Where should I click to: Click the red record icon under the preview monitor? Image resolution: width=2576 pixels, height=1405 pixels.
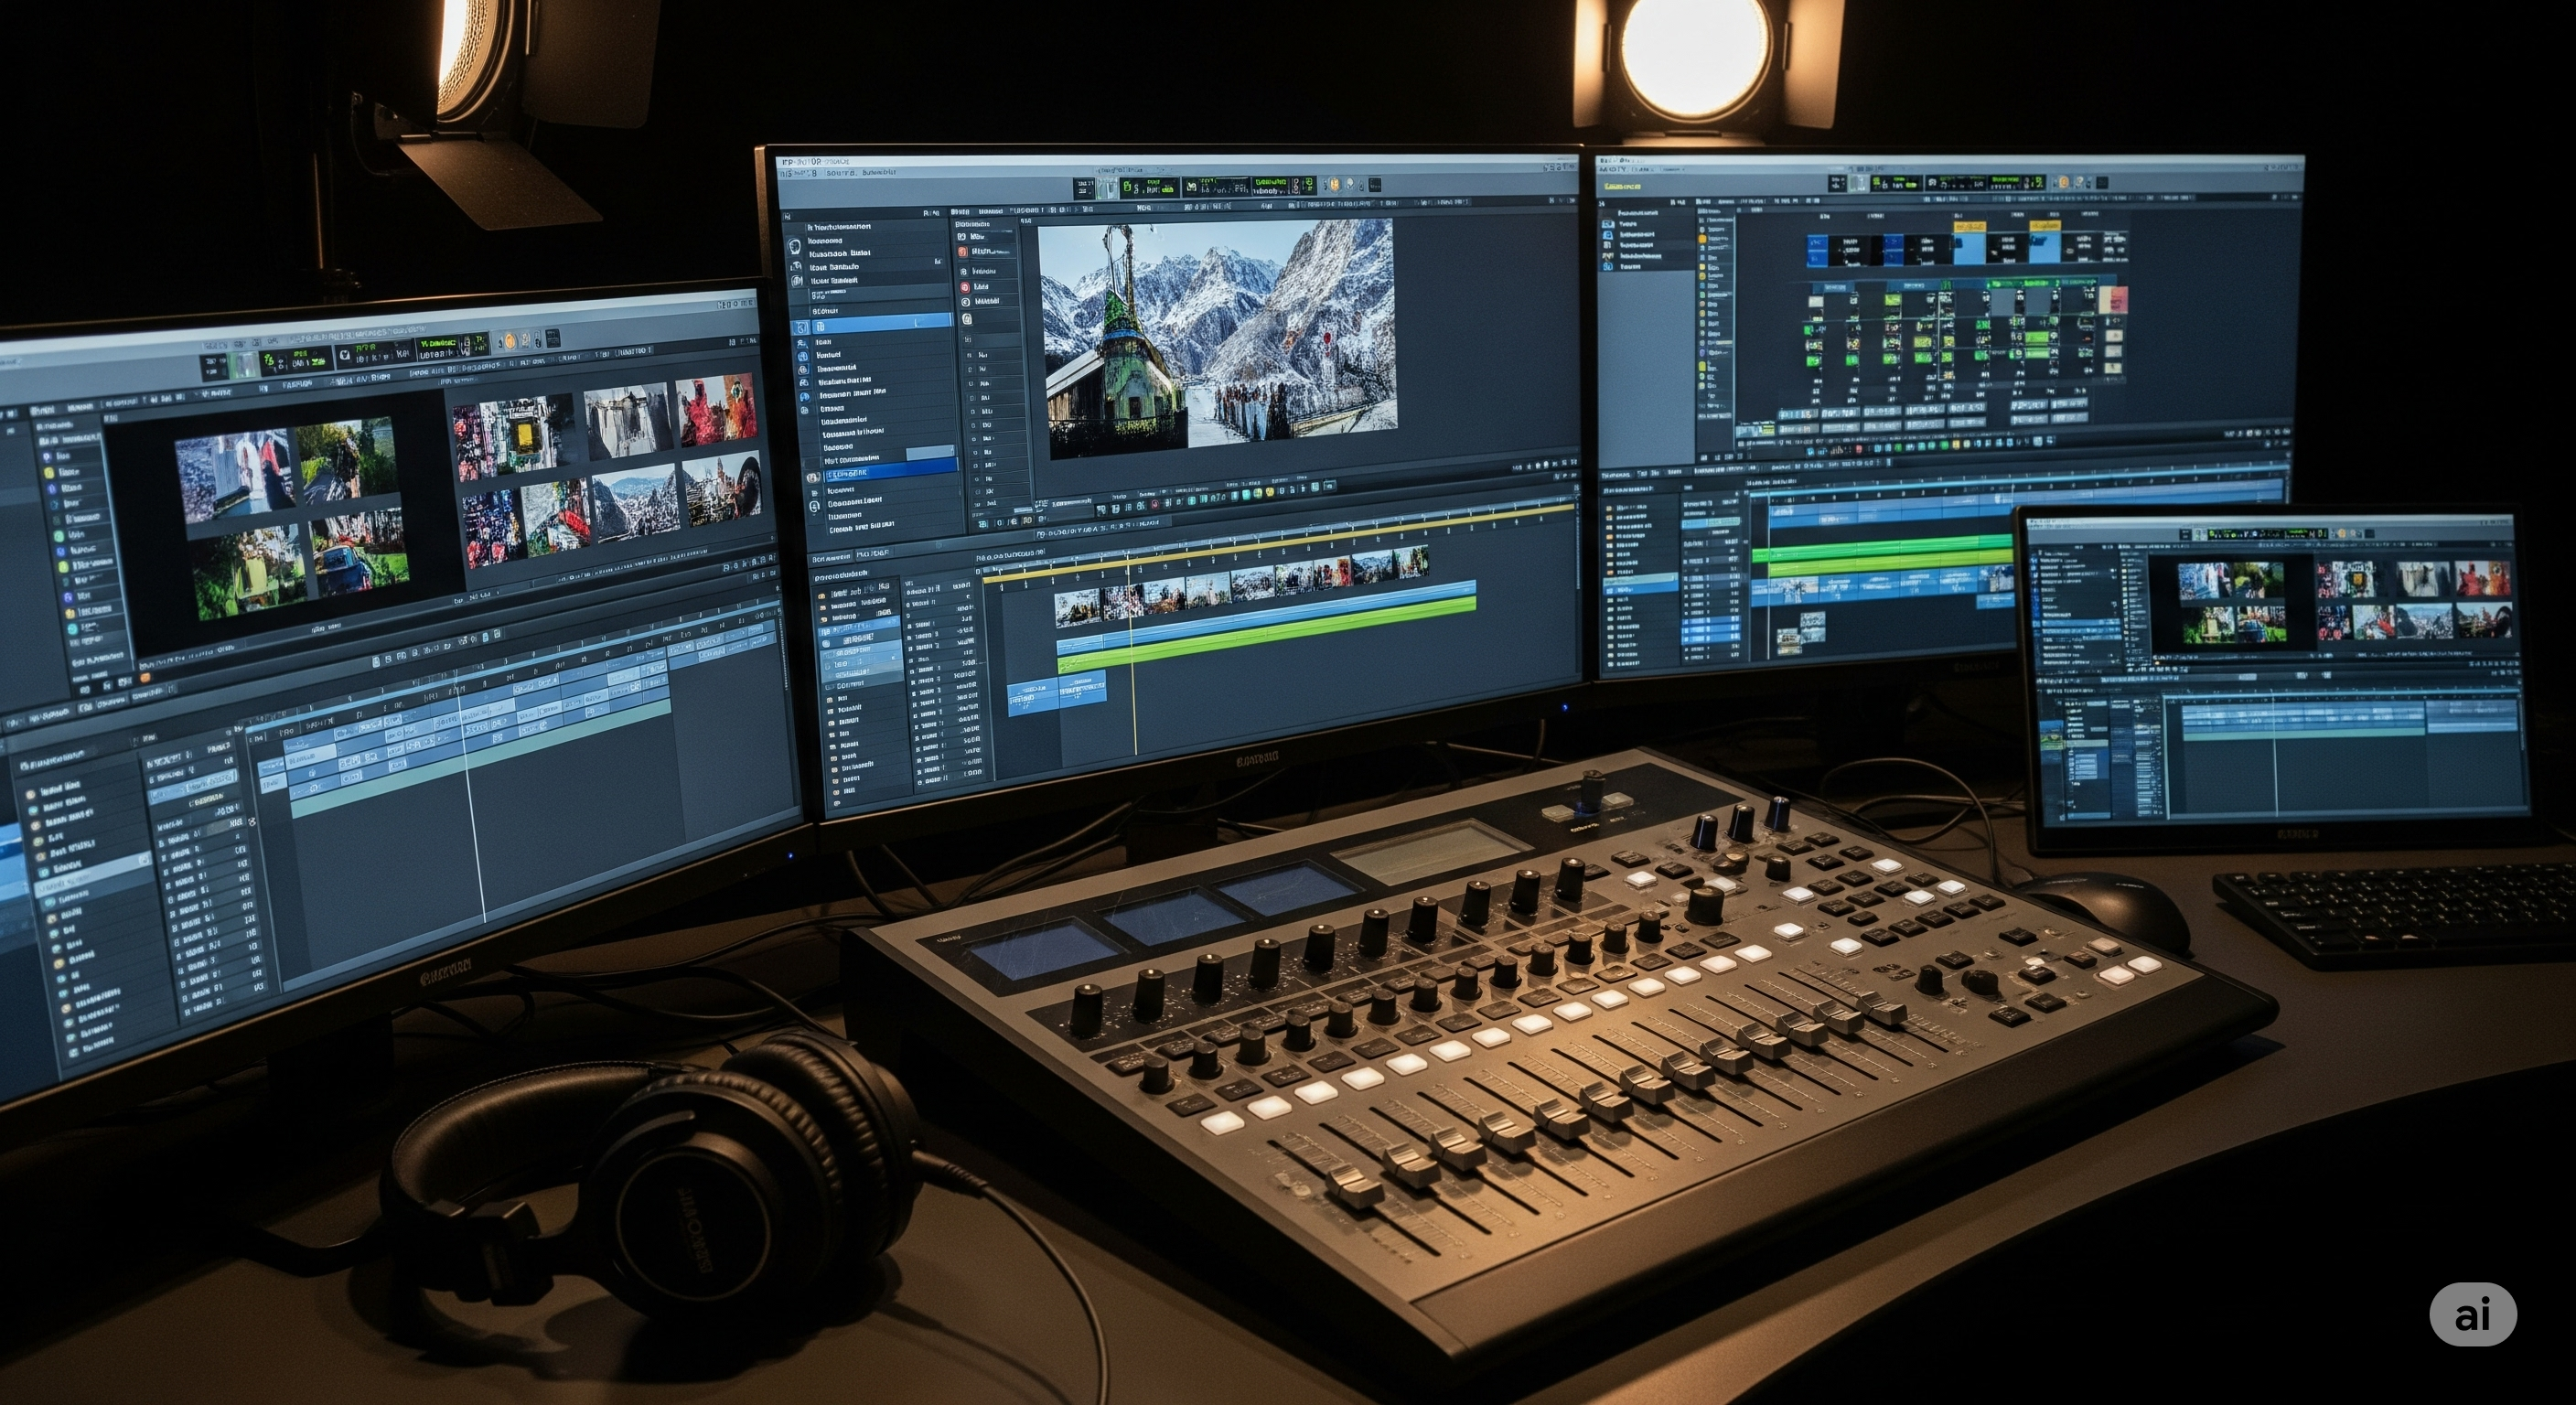tap(1156, 505)
